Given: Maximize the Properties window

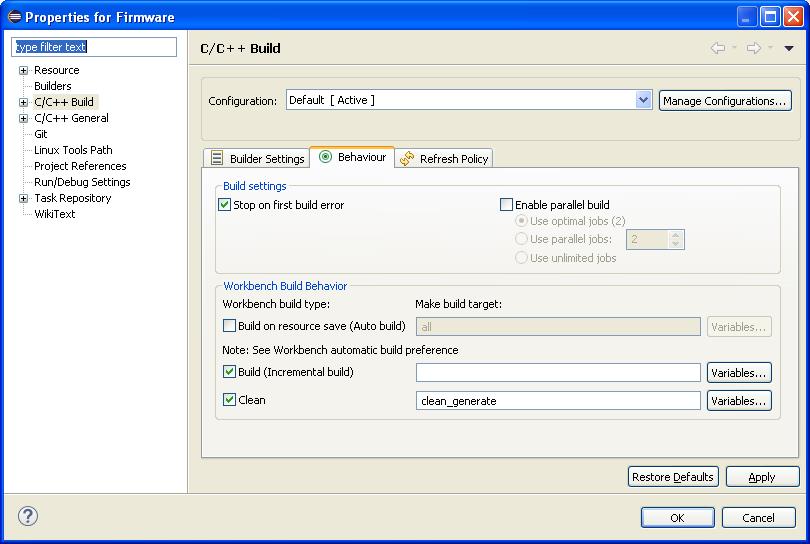Looking at the screenshot, I should point(770,17).
